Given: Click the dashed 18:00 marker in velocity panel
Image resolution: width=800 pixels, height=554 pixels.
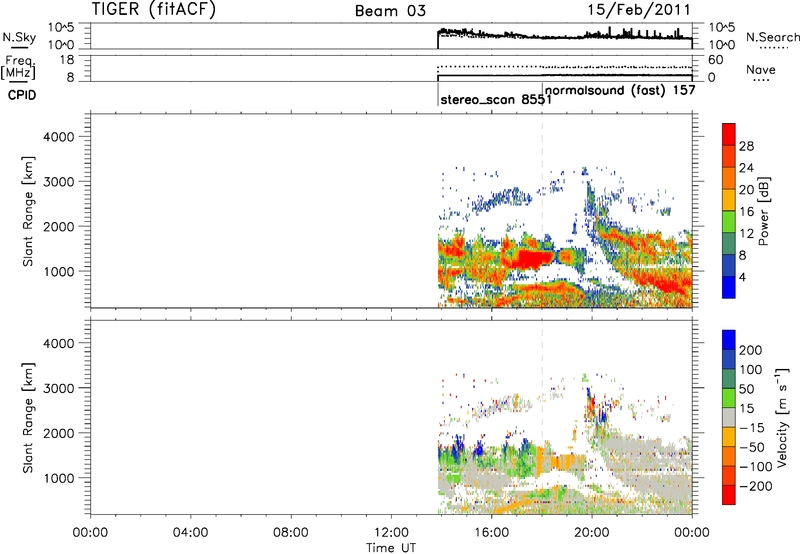Looking at the screenshot, I should click(542, 417).
